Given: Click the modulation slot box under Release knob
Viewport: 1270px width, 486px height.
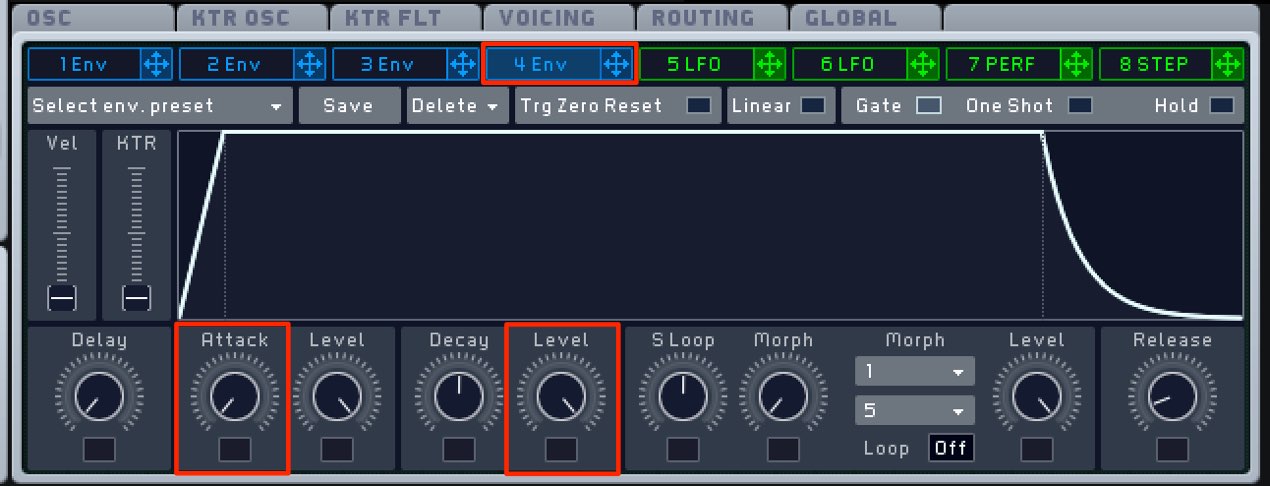Looking at the screenshot, I should click(x=1172, y=449).
